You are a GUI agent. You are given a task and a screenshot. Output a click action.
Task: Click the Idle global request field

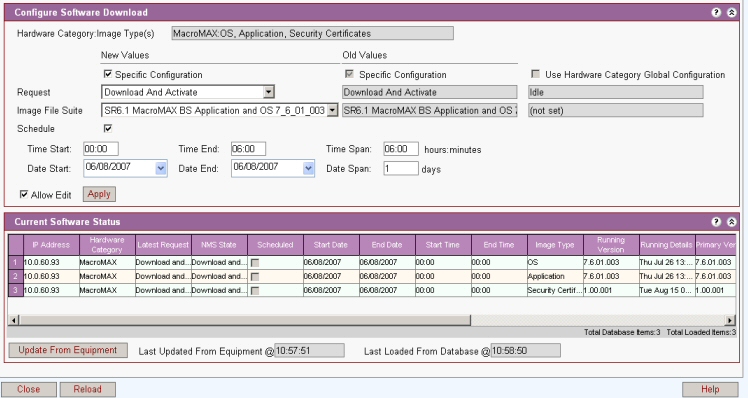click(615, 92)
